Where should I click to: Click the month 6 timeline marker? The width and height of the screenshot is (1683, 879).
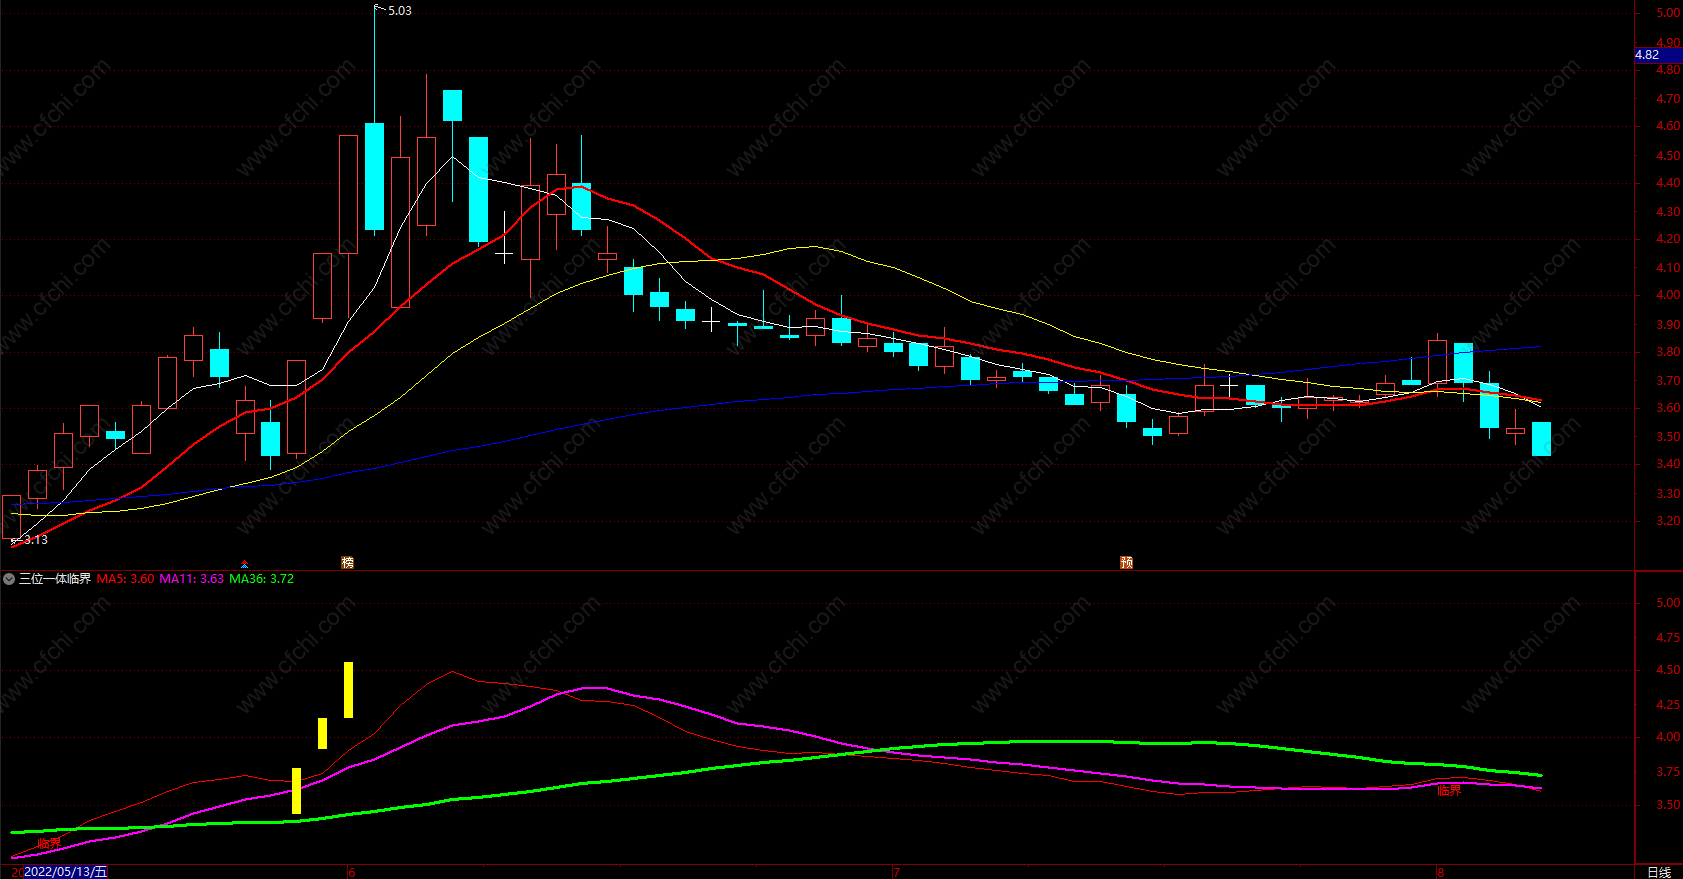[x=352, y=872]
